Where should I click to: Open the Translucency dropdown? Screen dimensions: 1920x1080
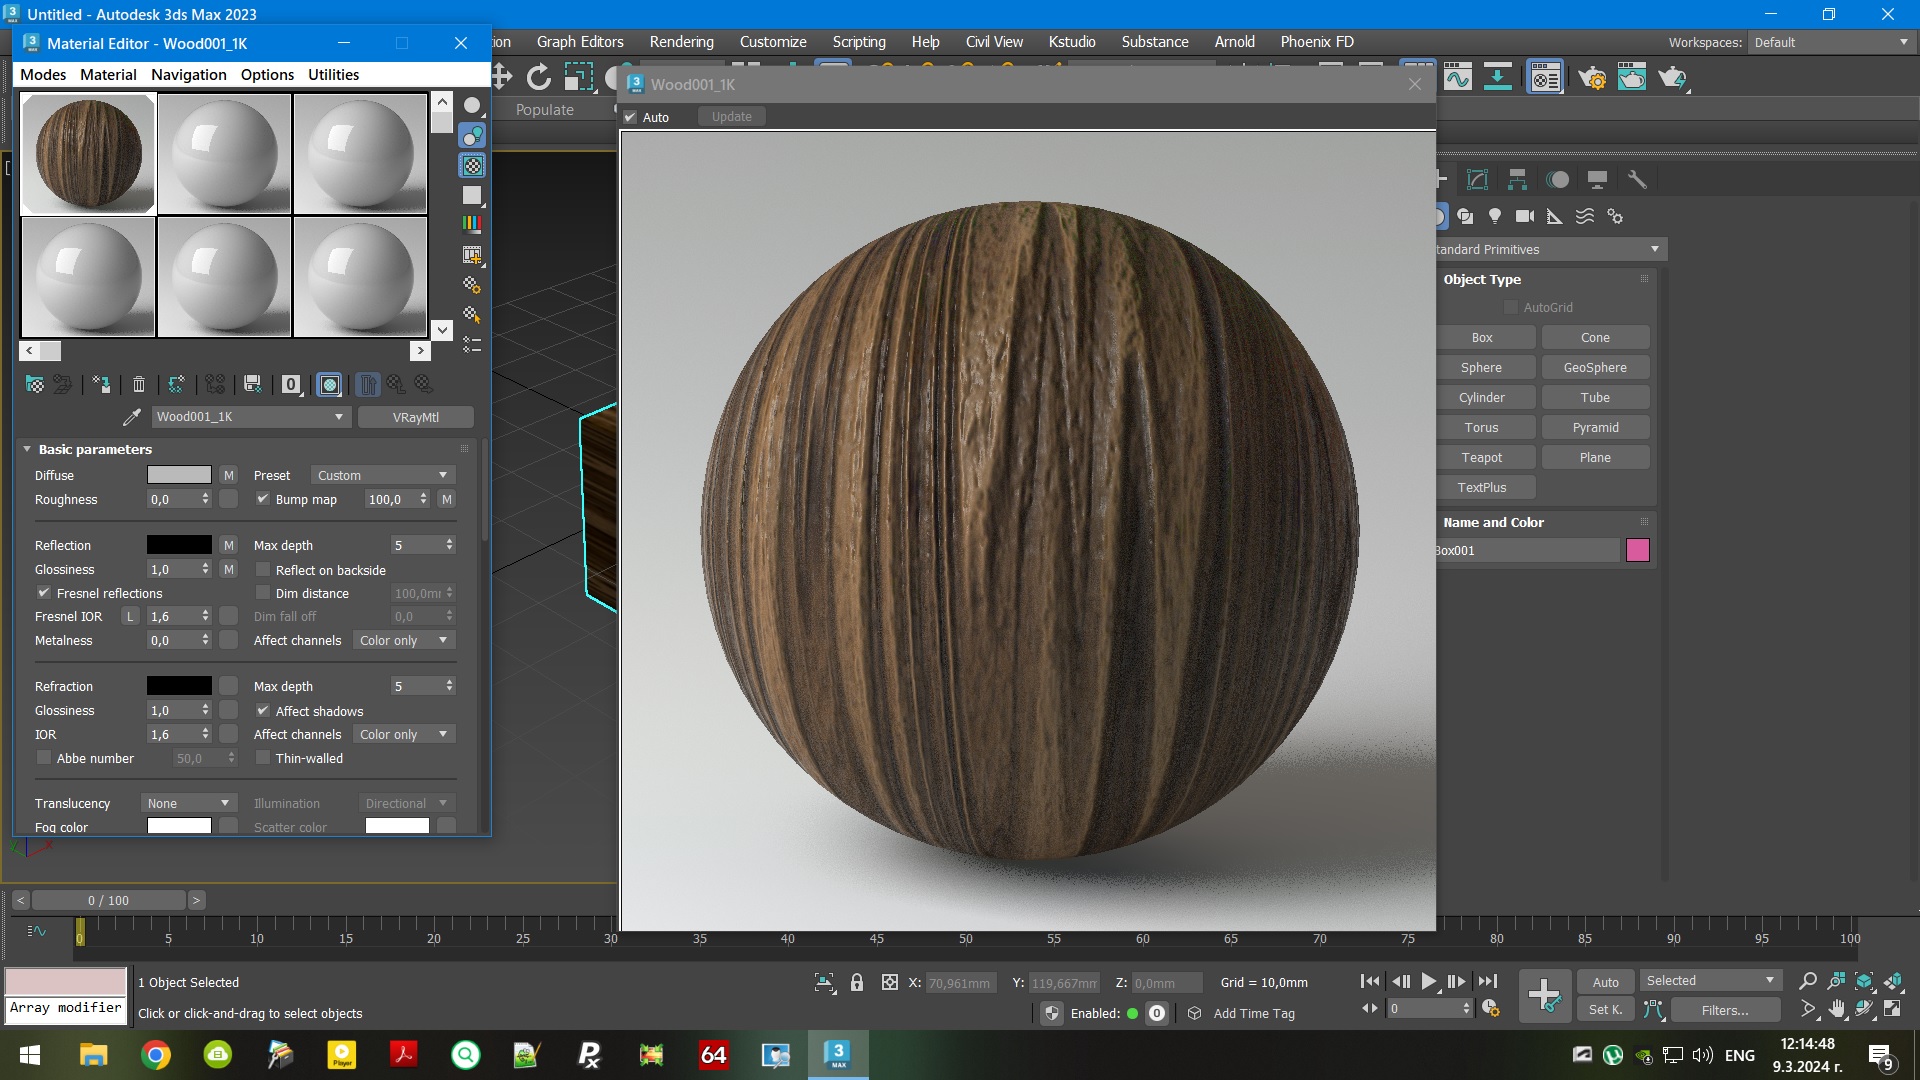point(188,803)
